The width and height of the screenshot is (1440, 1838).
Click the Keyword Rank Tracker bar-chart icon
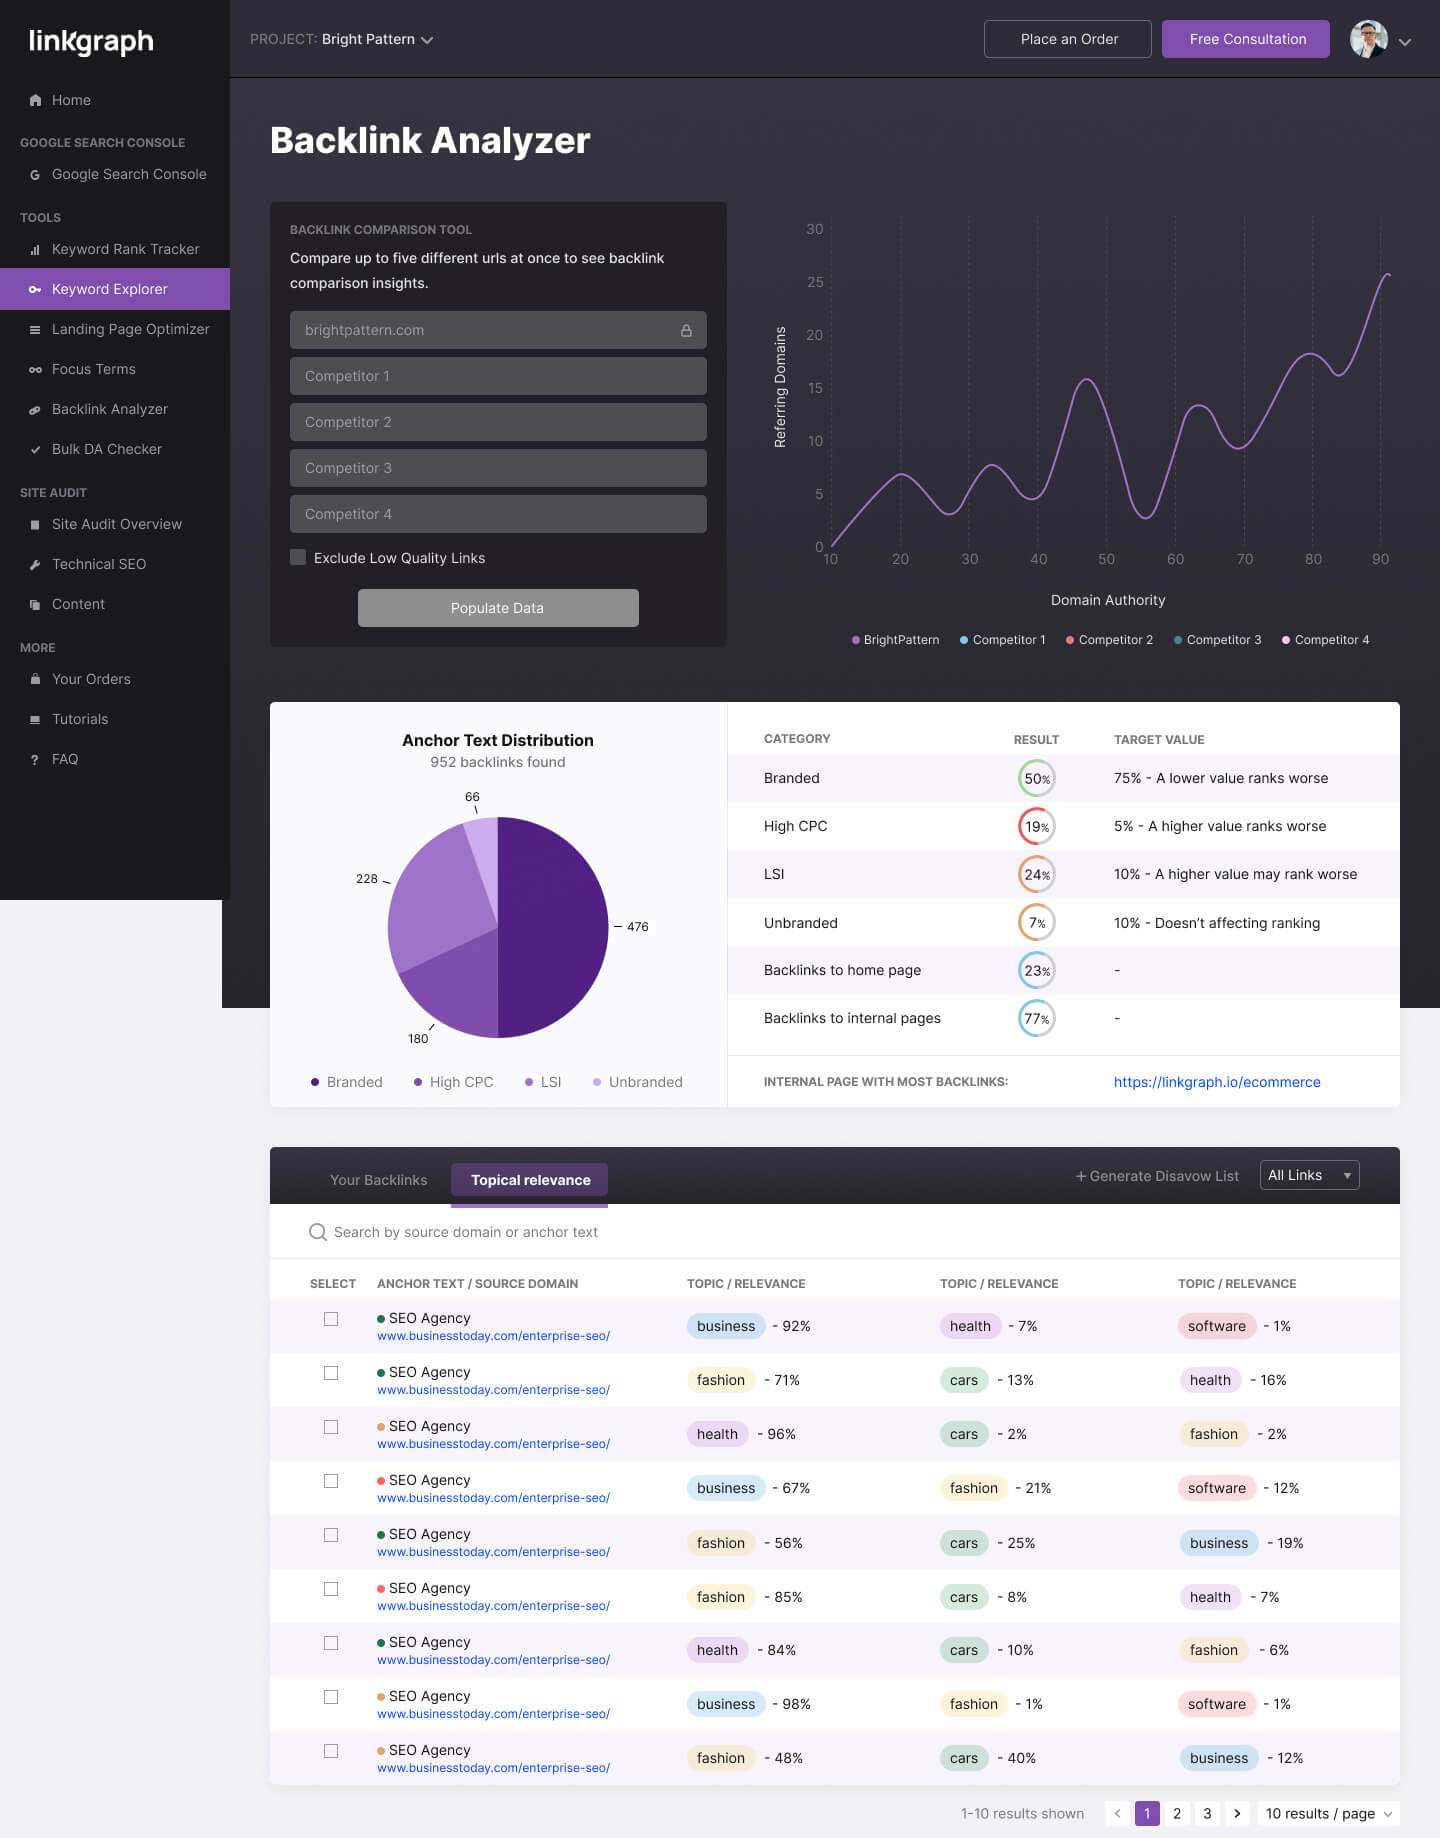[x=36, y=250]
